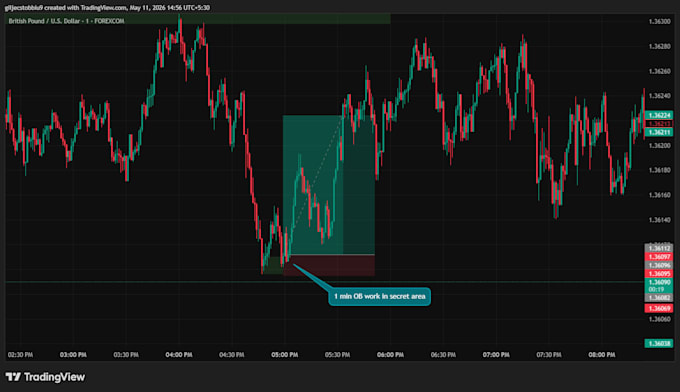
Task: Click the gray 1.36082 price label
Action: tap(659, 298)
